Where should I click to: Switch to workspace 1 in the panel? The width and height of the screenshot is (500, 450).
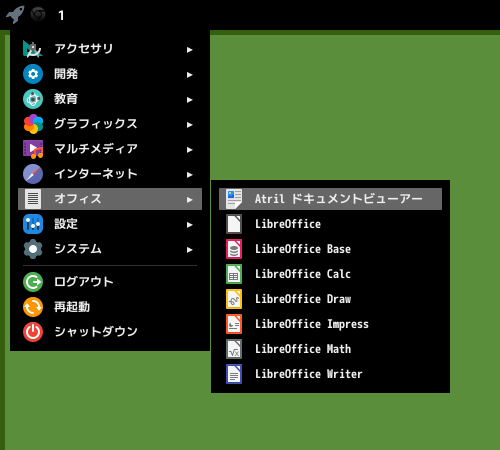(x=61, y=15)
